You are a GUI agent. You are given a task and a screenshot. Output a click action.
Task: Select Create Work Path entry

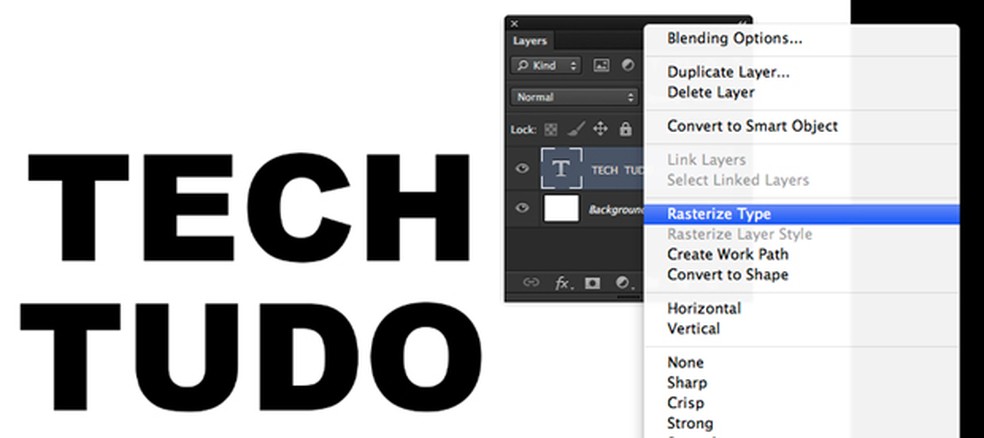tap(727, 254)
